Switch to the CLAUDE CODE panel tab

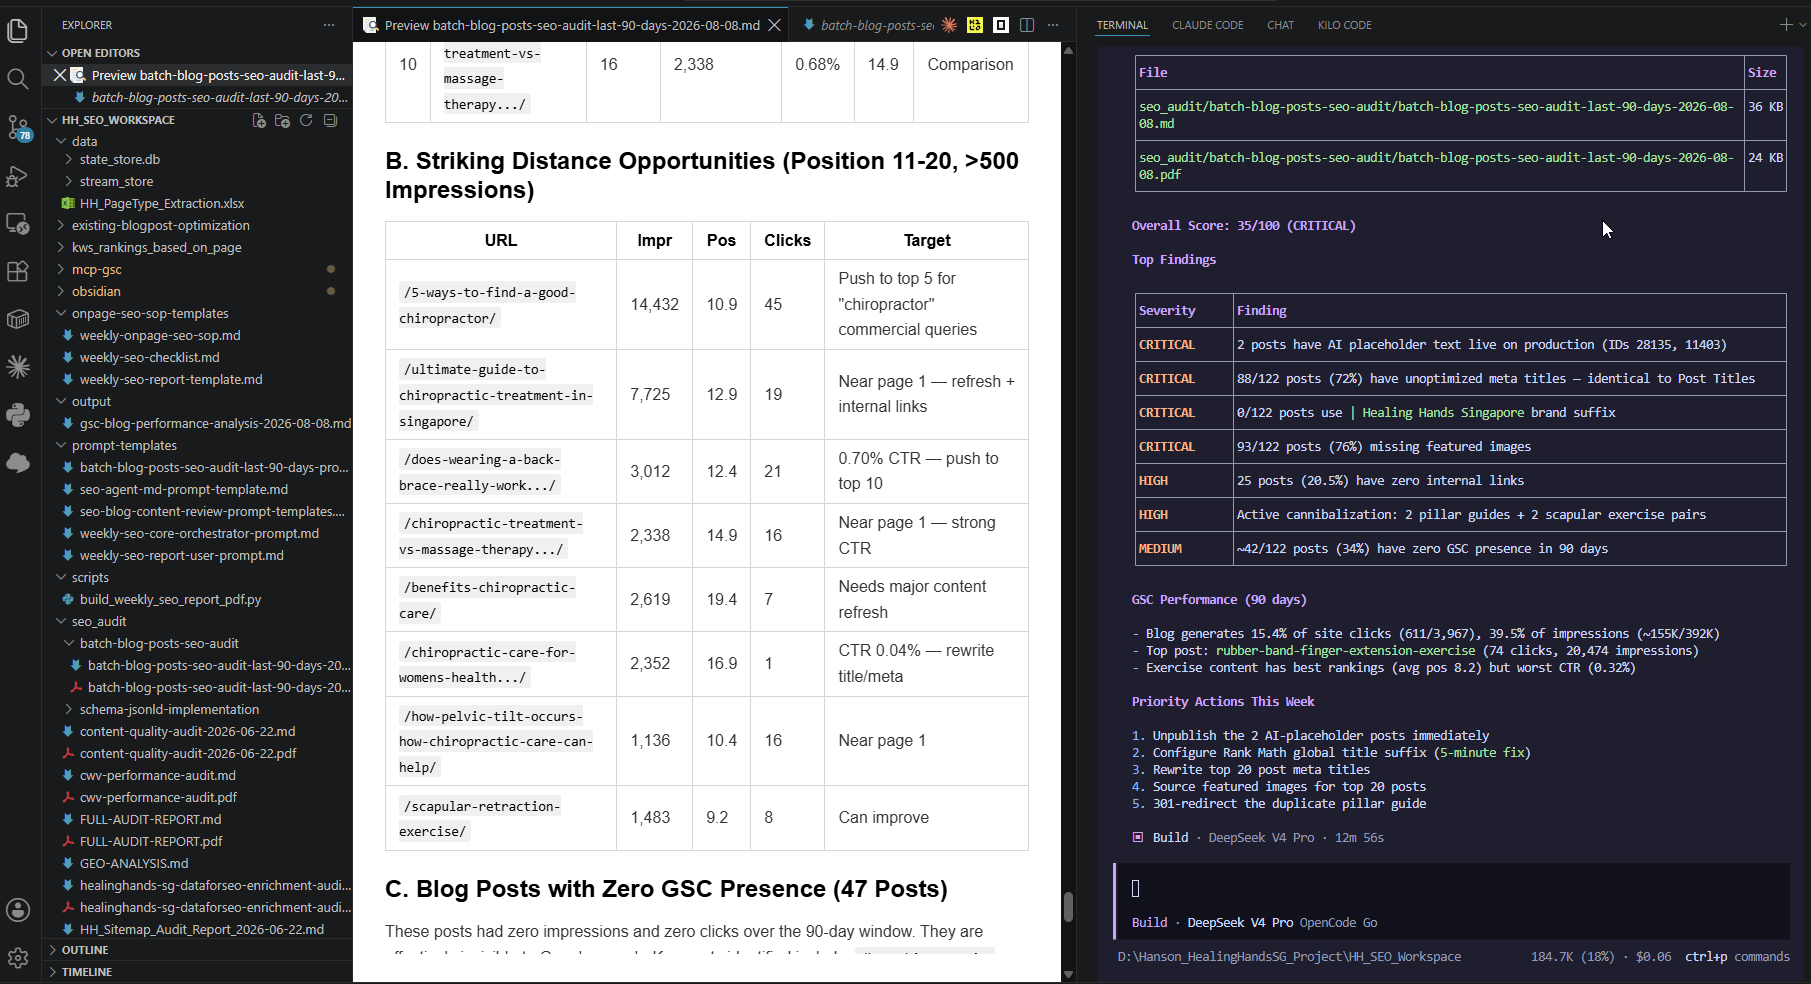(x=1208, y=25)
